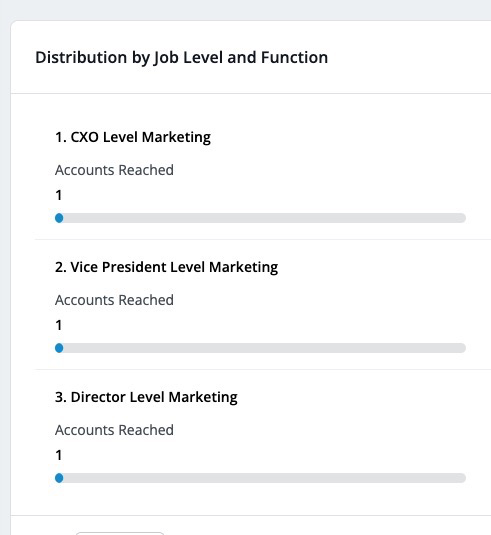
Task: Click the header divider under the card title
Action: [x=251, y=93]
